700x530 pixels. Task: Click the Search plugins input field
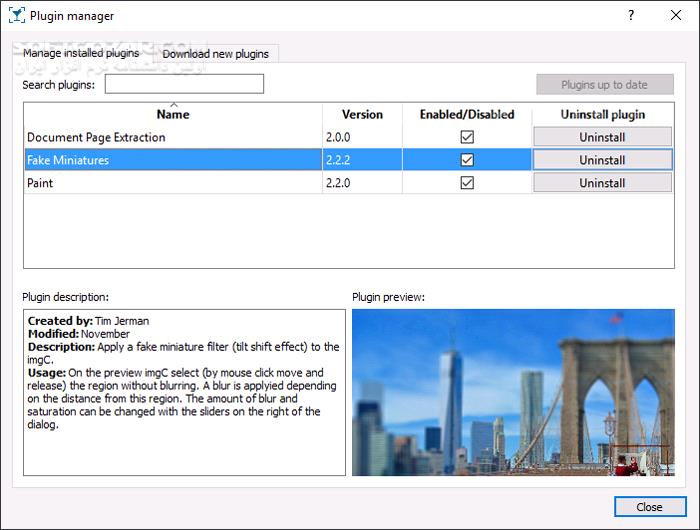tap(184, 84)
